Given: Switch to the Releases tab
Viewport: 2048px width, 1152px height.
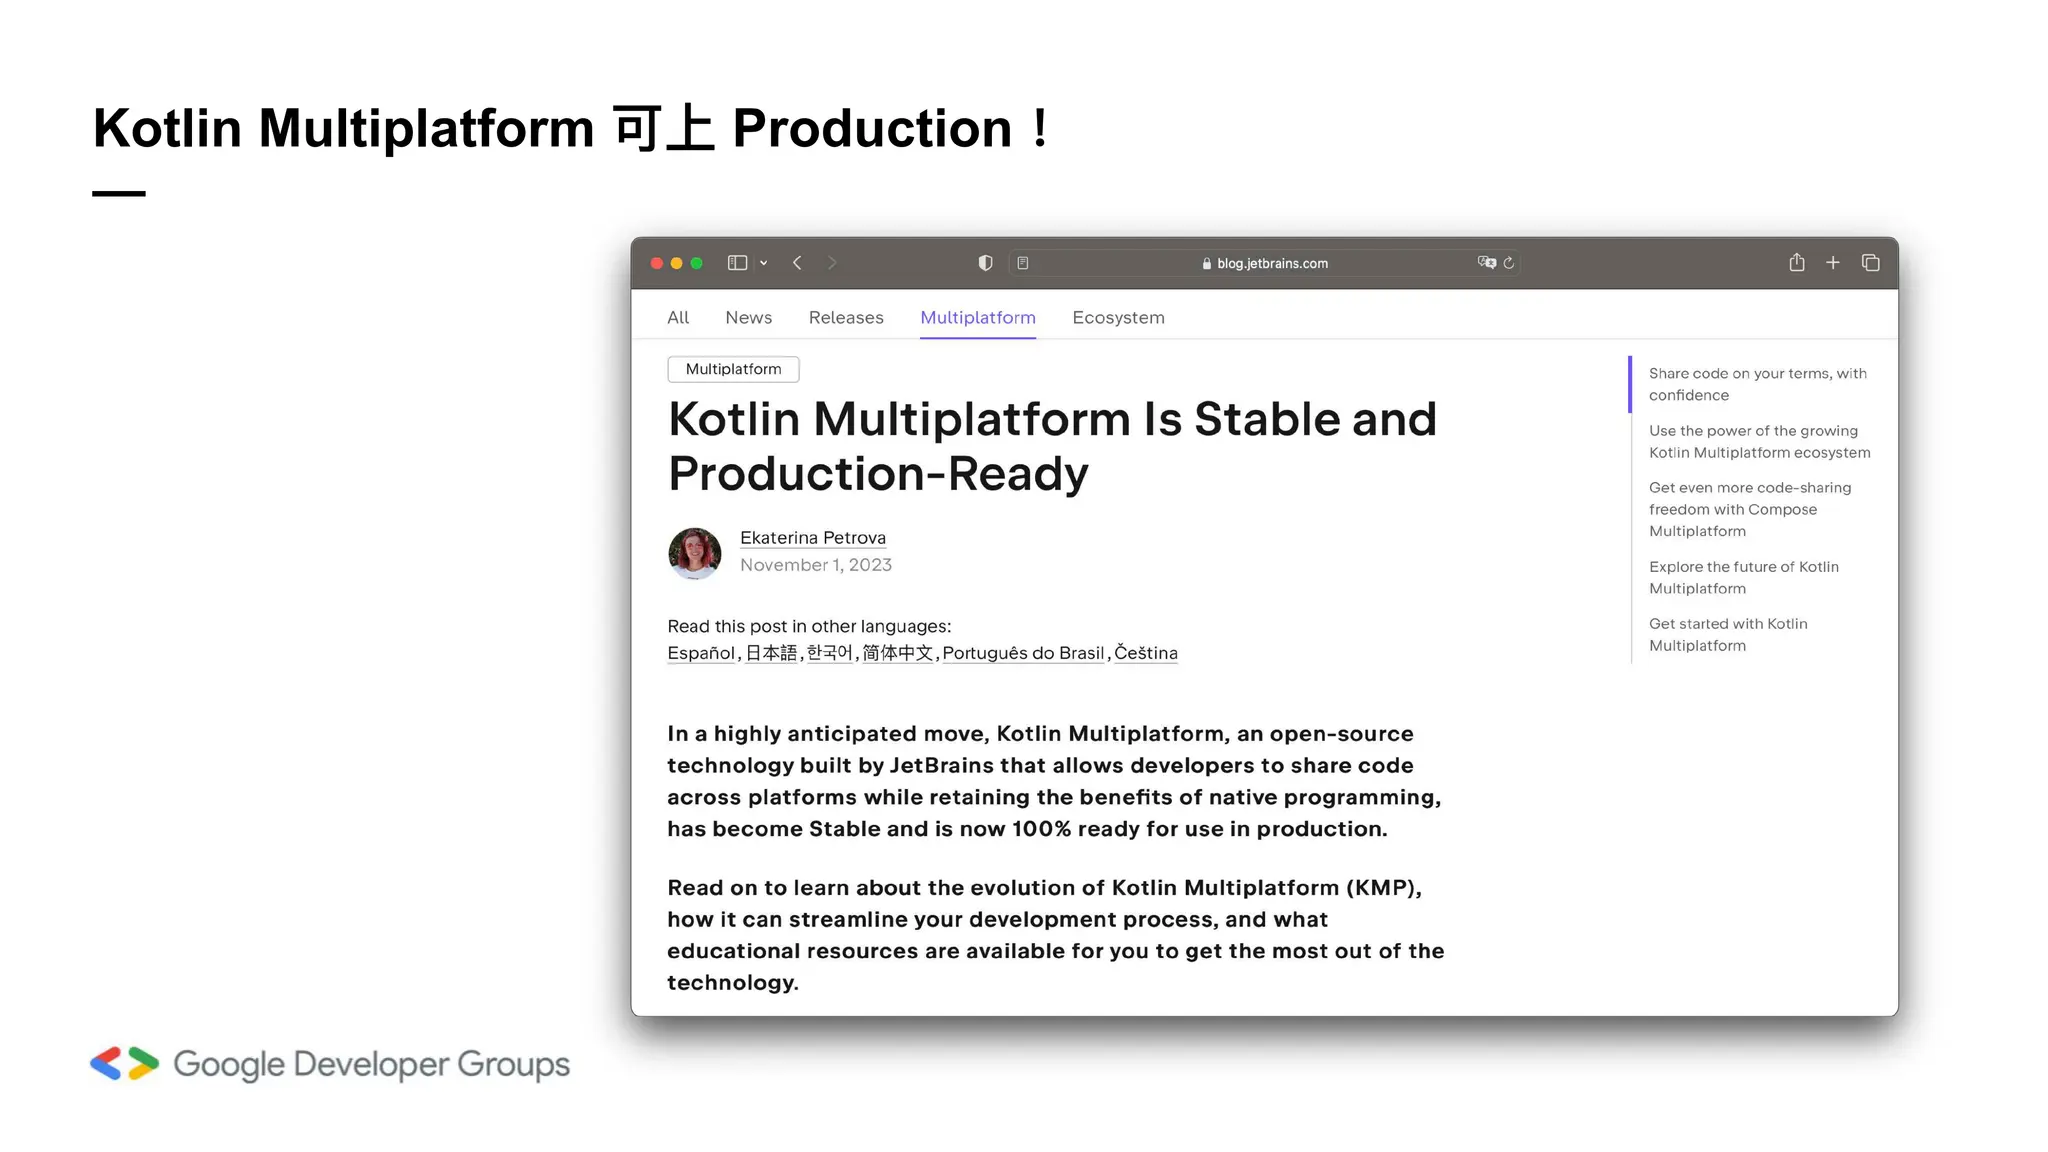Looking at the screenshot, I should pos(846,317).
